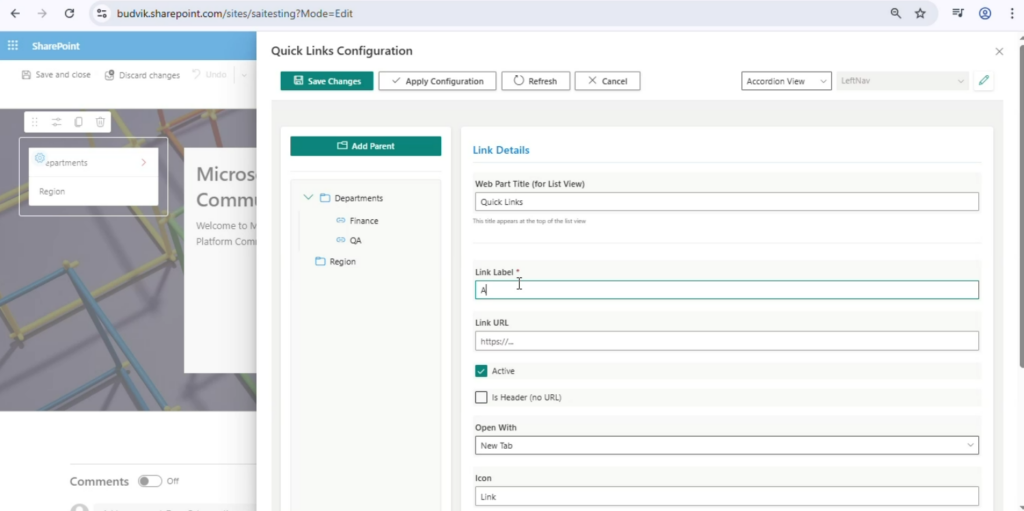This screenshot has height=511, width=1024.
Task: Open web part properties sliders icon
Action: coord(56,122)
